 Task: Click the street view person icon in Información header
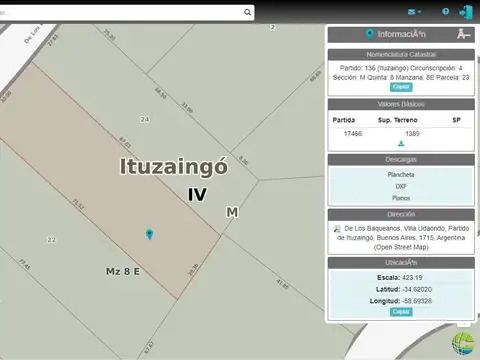[x=463, y=34]
